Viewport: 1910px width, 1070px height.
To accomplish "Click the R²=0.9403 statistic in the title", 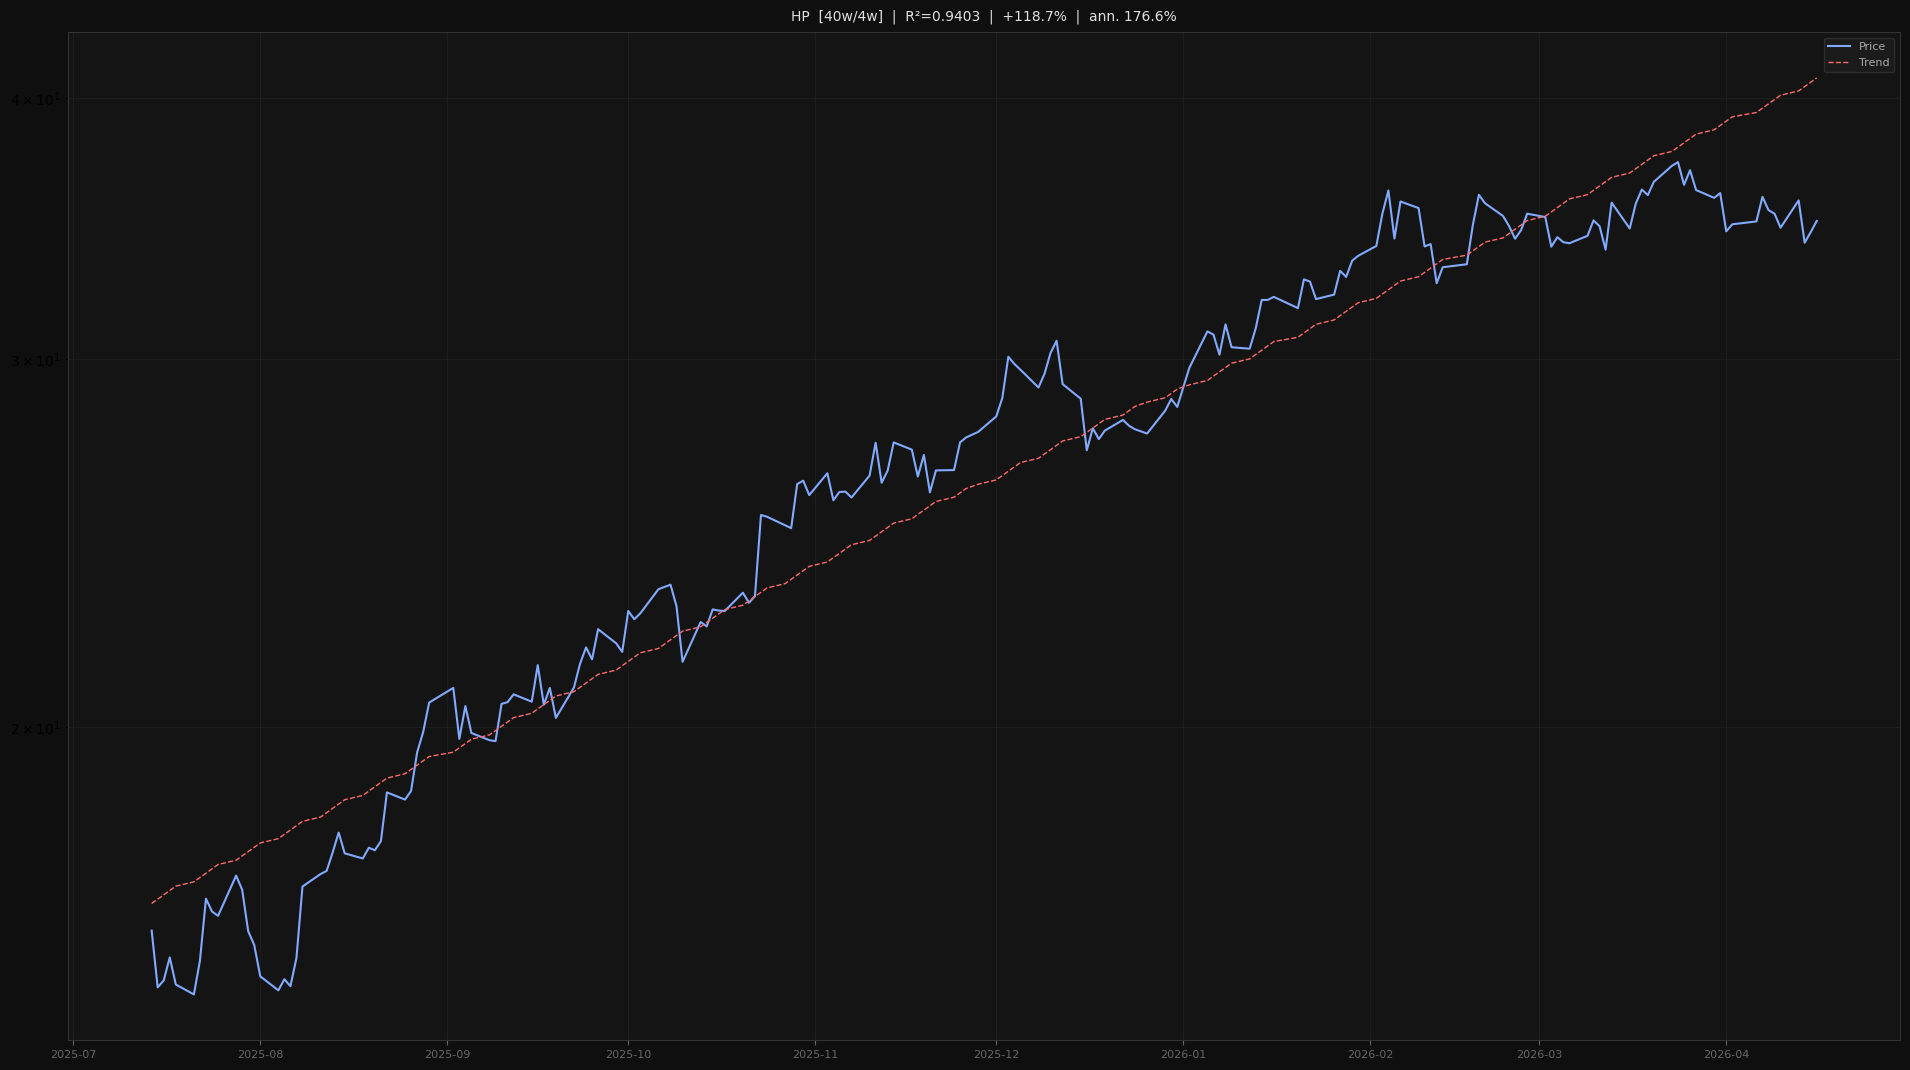I will tap(940, 16).
